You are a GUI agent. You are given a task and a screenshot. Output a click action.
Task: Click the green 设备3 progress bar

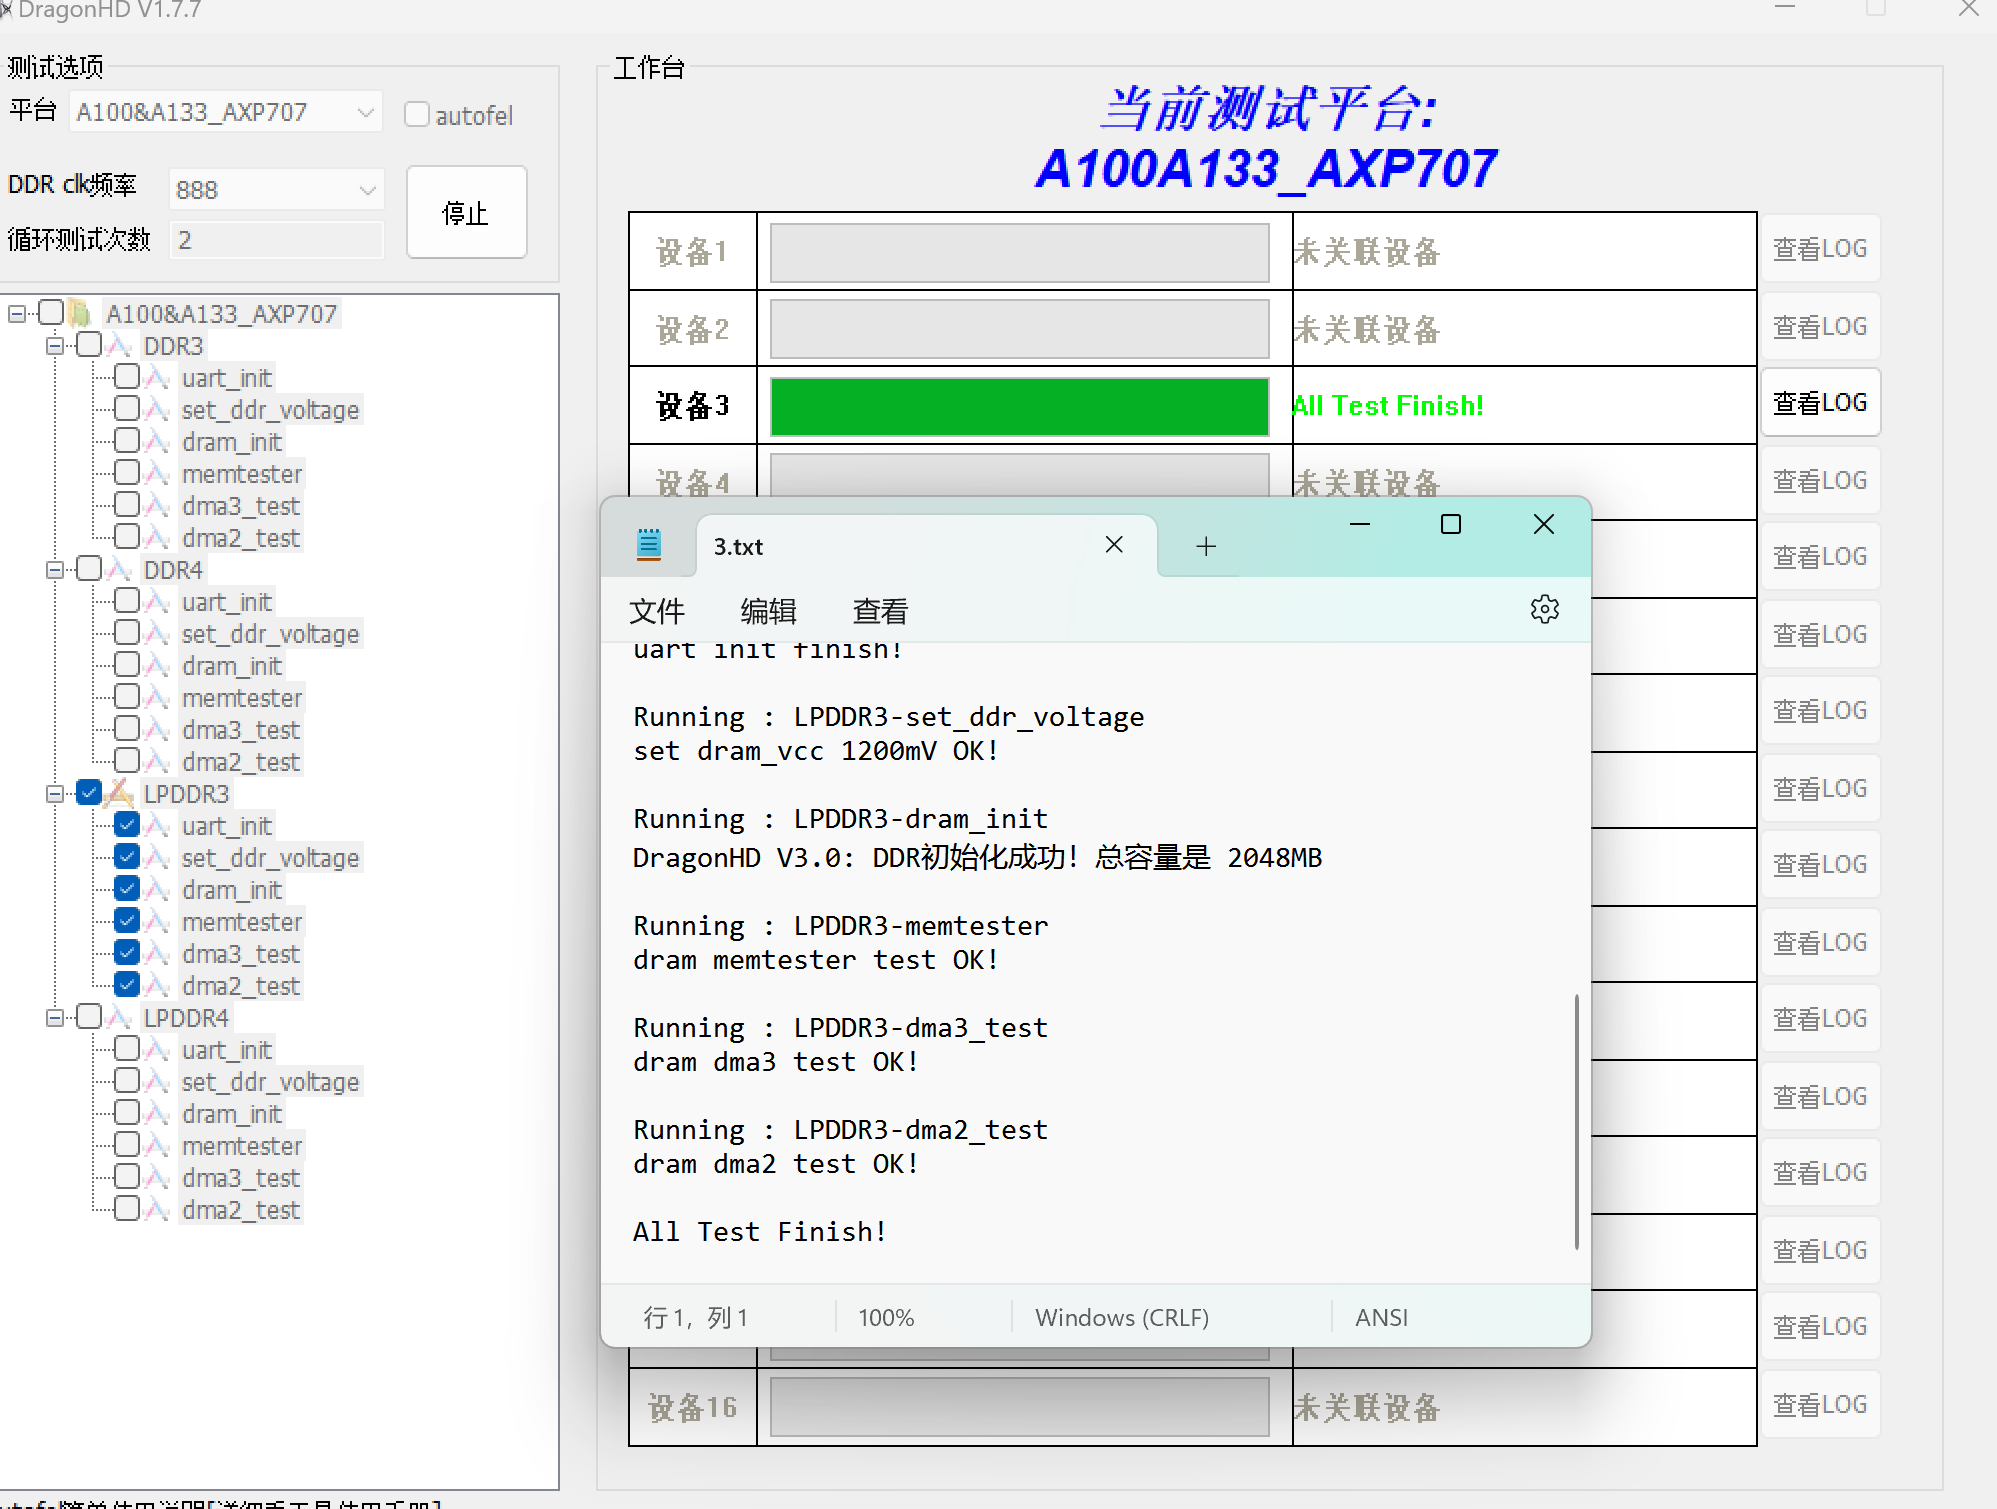click(x=1020, y=406)
